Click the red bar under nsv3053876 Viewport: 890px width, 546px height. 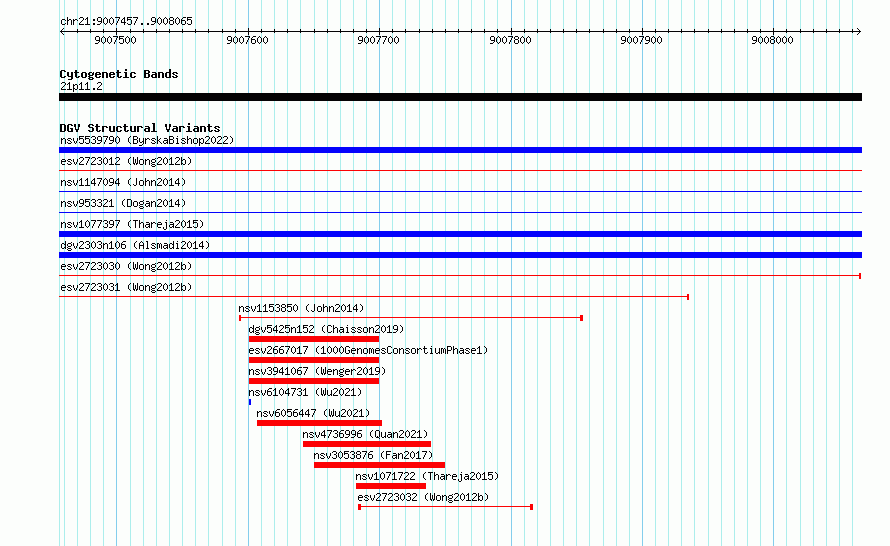tap(379, 465)
